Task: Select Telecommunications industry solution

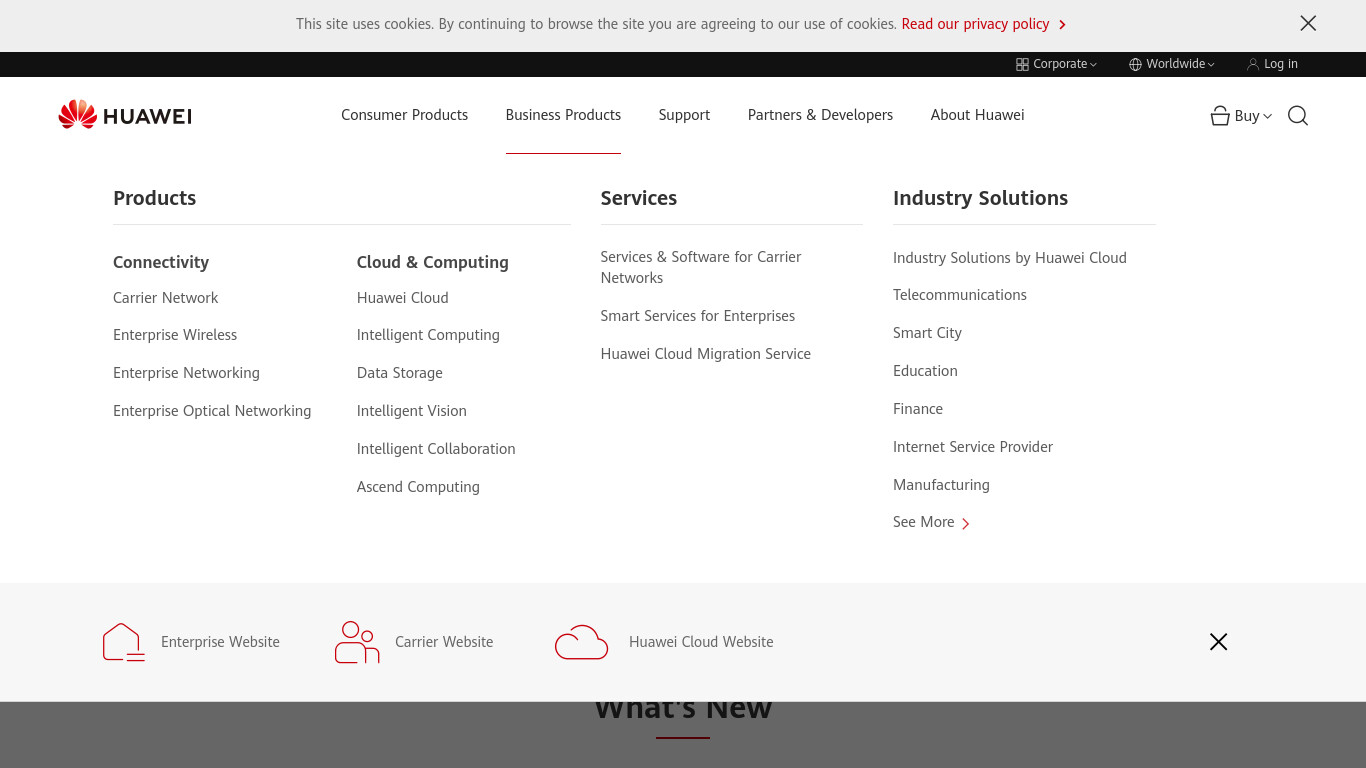Action: [x=960, y=295]
